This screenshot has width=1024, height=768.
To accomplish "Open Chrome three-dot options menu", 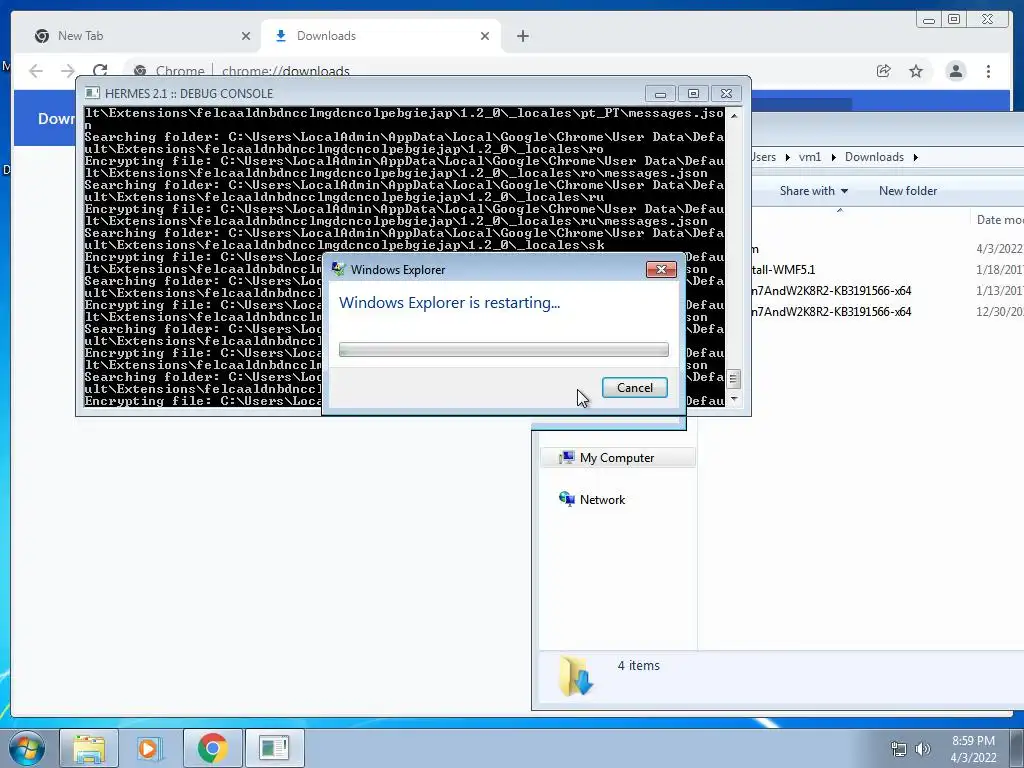I will [989, 71].
